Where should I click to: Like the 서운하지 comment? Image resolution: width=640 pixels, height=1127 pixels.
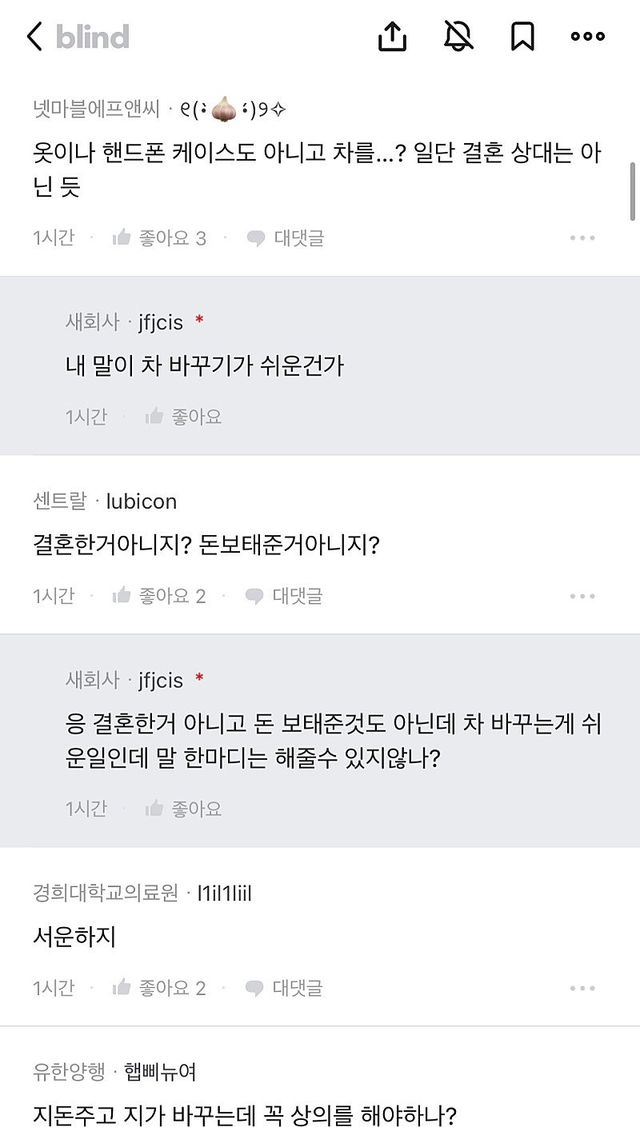[x=159, y=988]
